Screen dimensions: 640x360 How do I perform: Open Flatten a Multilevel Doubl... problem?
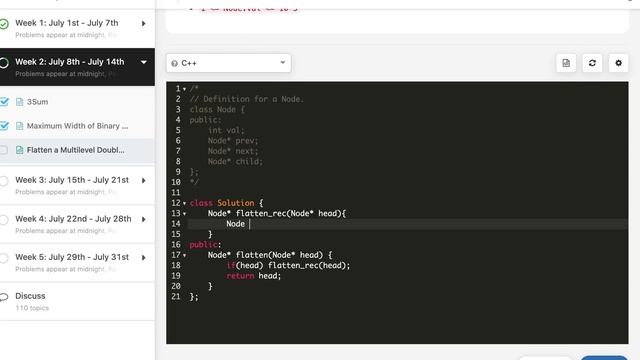click(x=76, y=150)
